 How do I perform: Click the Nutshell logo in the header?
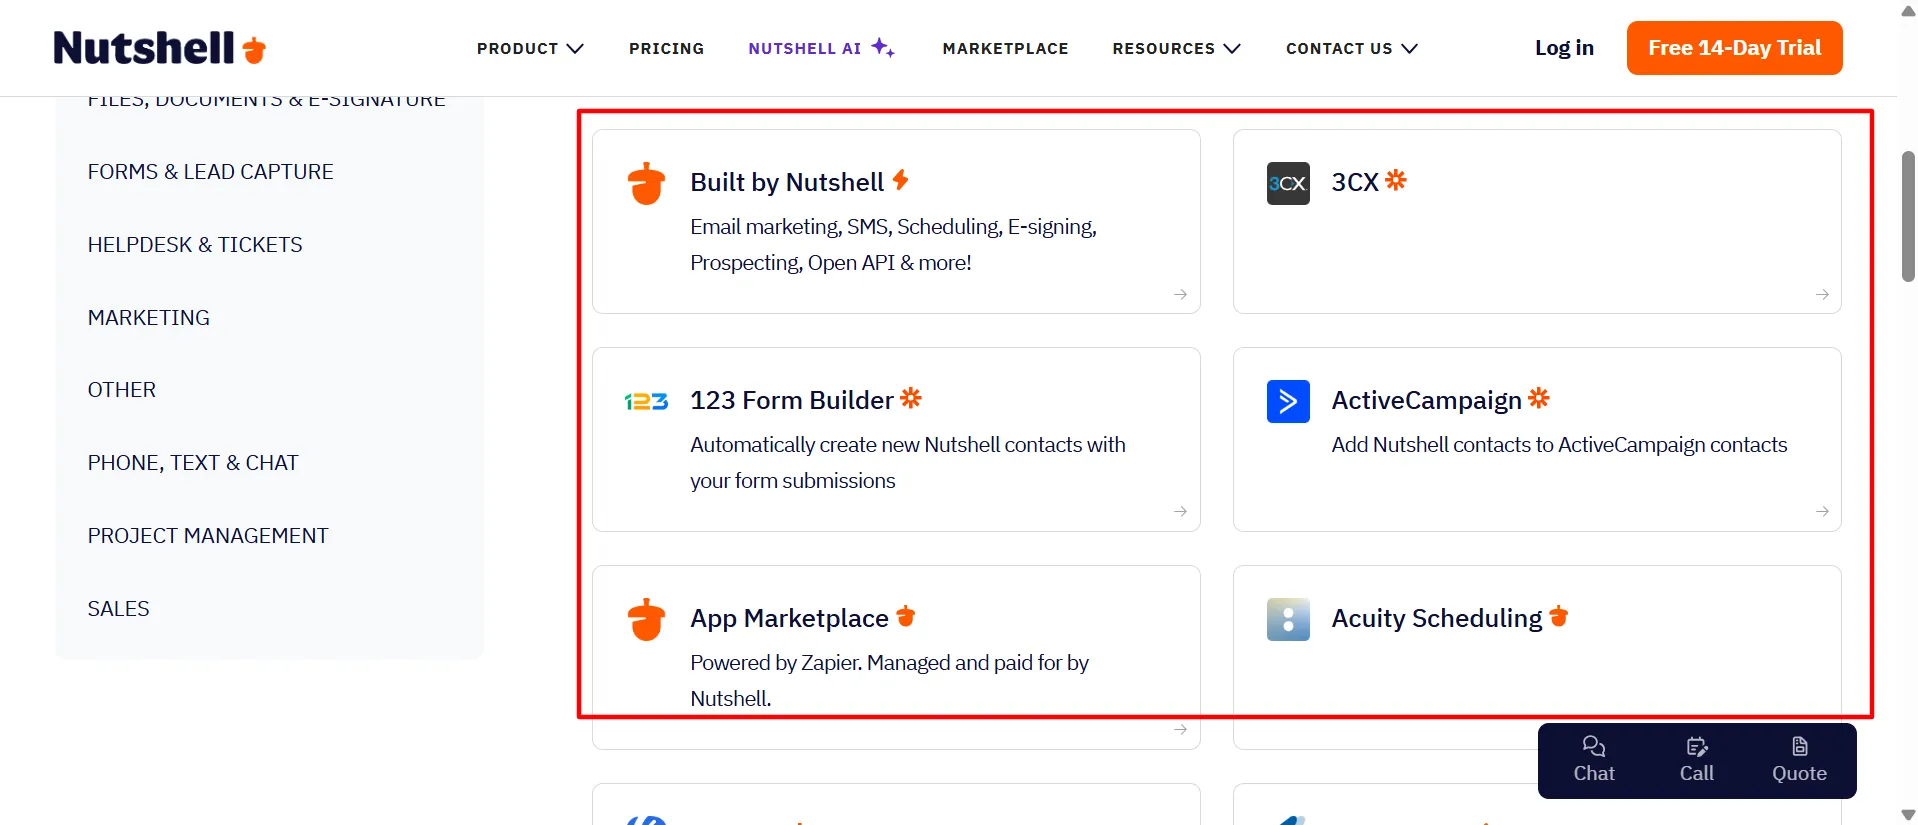(x=160, y=48)
